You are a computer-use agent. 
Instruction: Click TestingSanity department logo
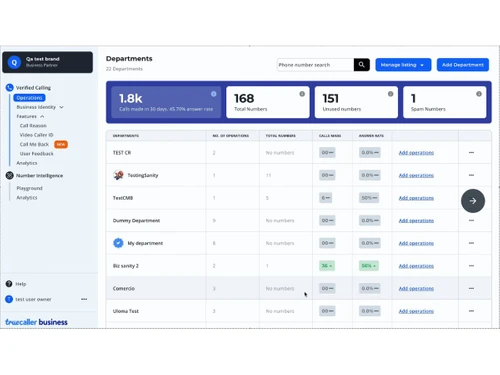[118, 175]
